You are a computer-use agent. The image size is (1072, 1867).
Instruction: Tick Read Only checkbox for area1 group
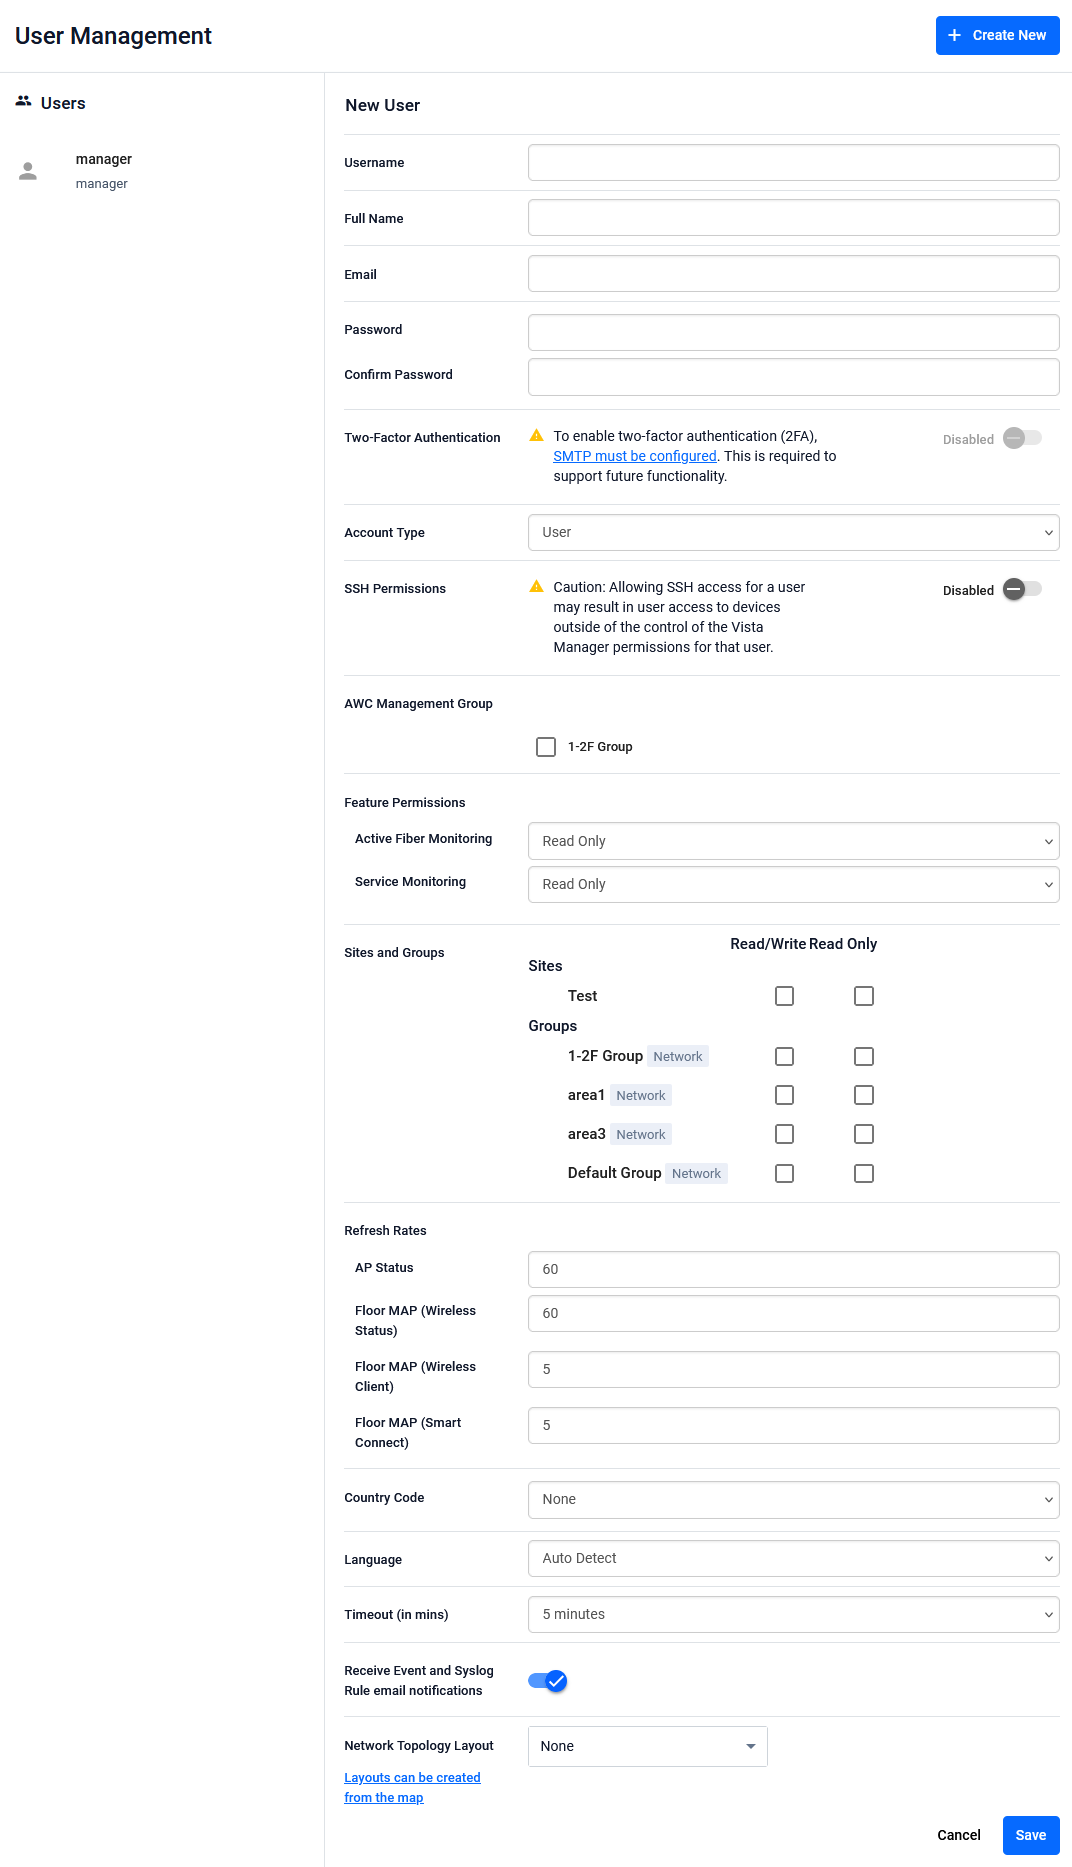pos(864,1095)
